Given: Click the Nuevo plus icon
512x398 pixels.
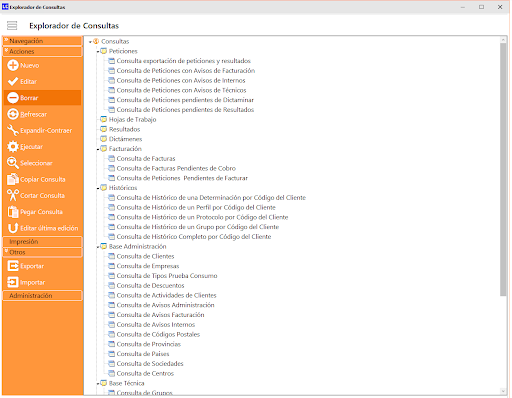Looking at the screenshot, I should [x=13, y=65].
